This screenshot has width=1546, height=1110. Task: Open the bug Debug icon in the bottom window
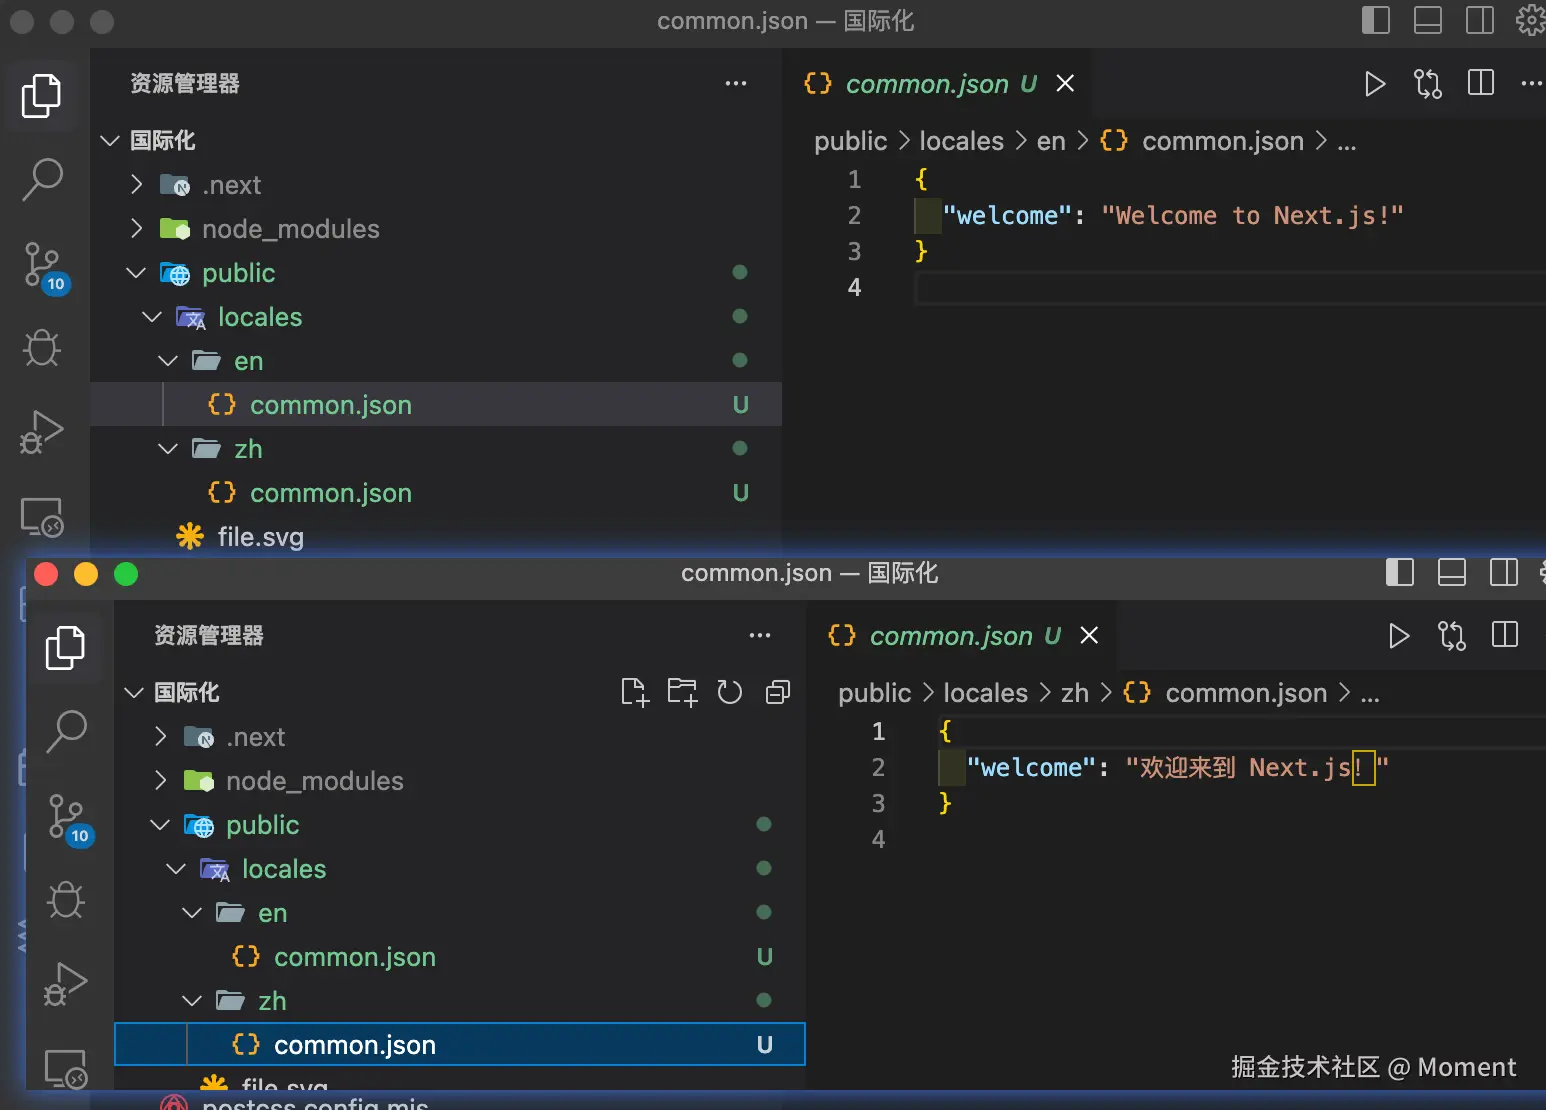tap(66, 899)
